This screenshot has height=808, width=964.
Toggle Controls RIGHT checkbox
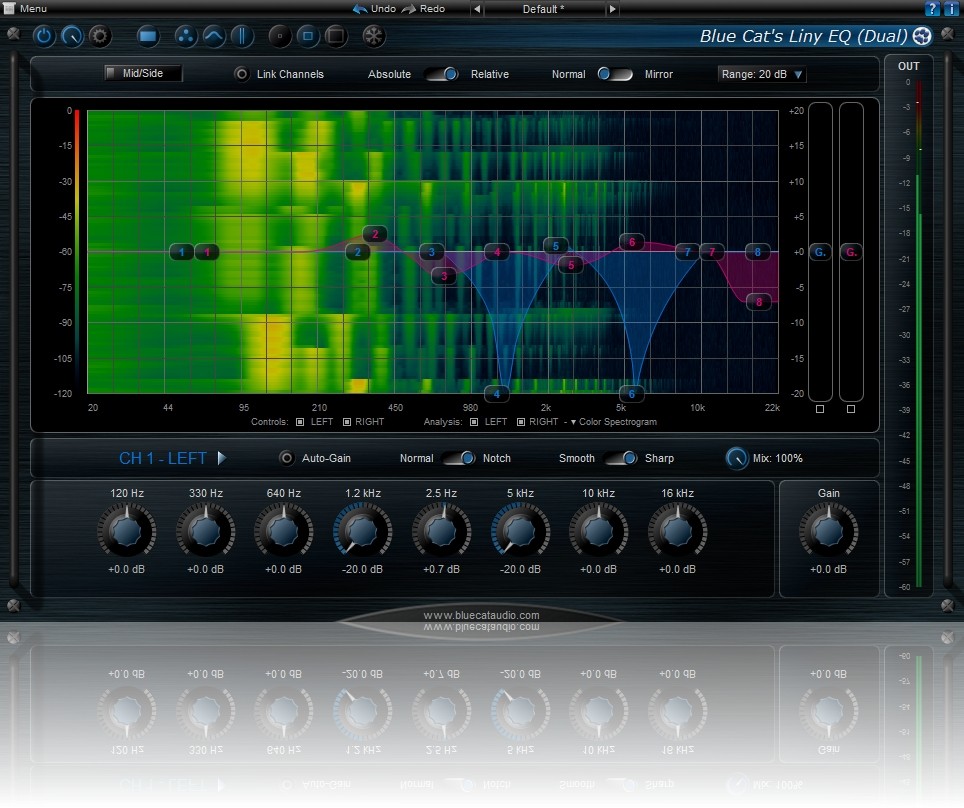click(x=347, y=422)
